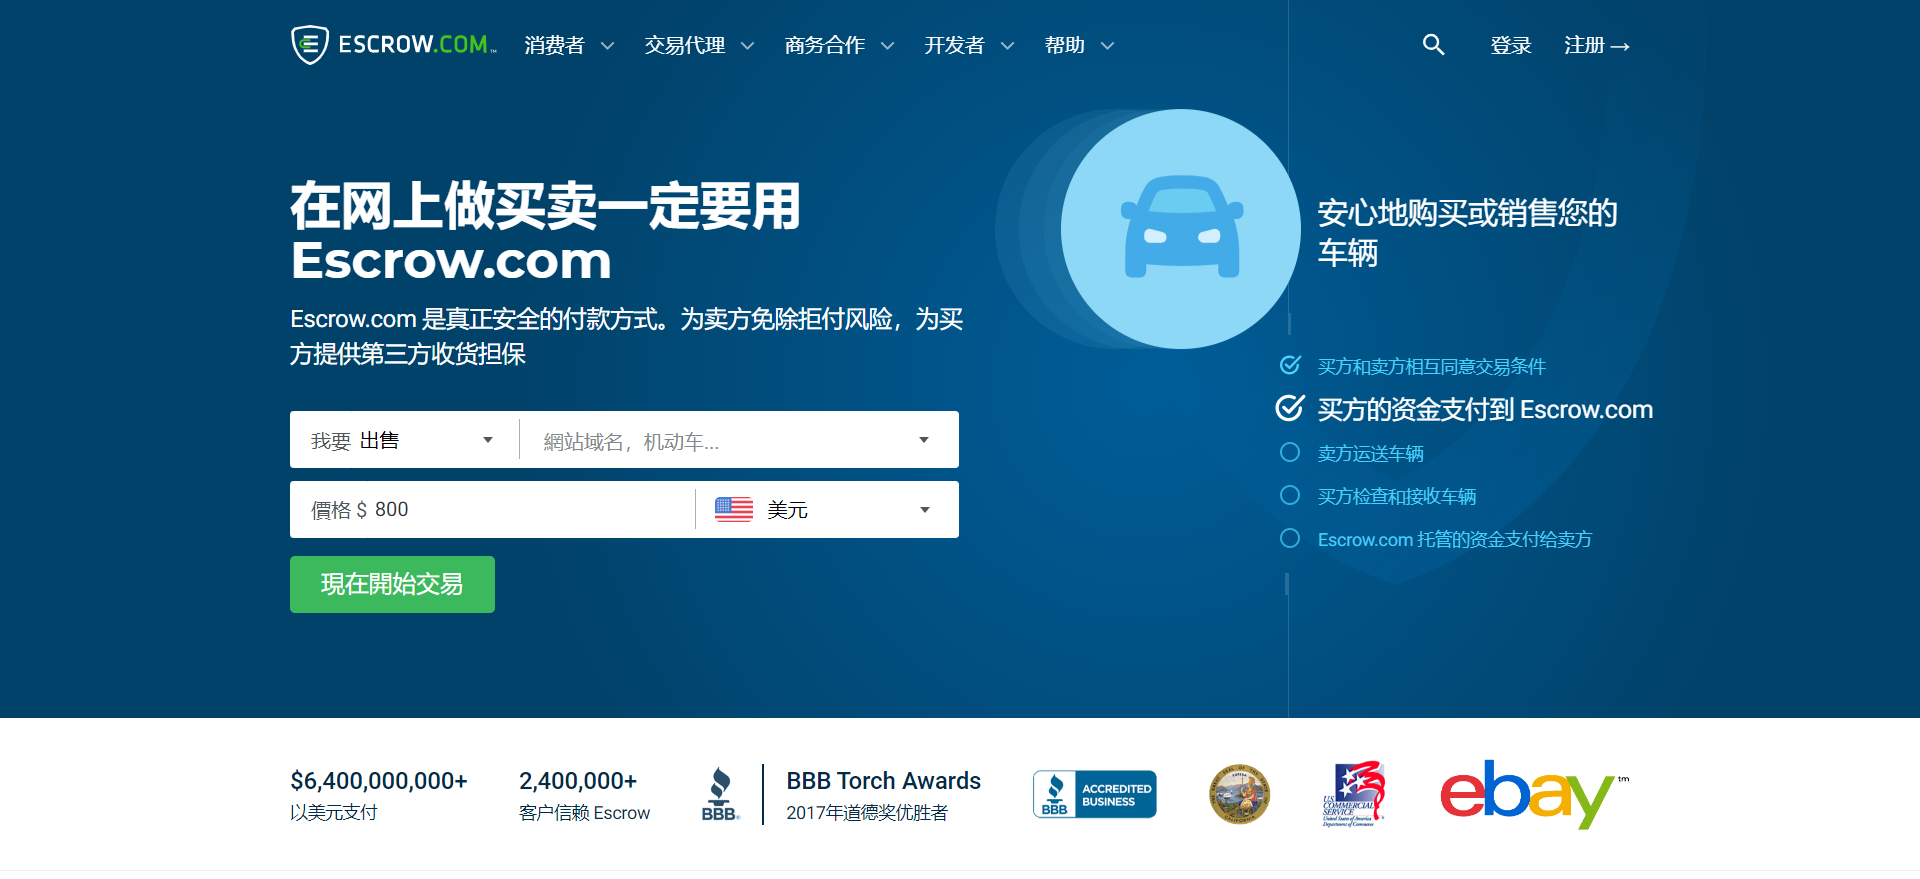
Task: Select the 买方检查和接收车辆 step circle
Action: (1290, 496)
